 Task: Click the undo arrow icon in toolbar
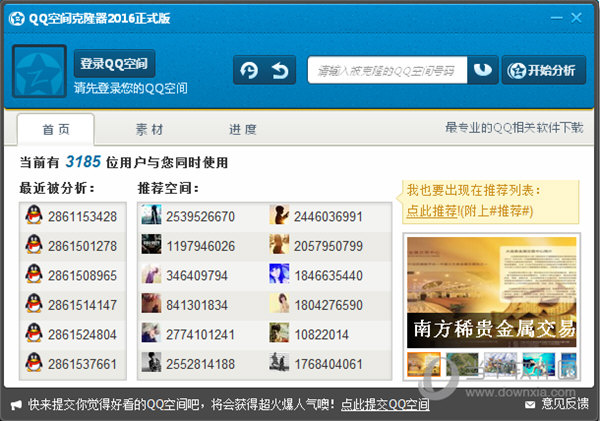[280, 70]
